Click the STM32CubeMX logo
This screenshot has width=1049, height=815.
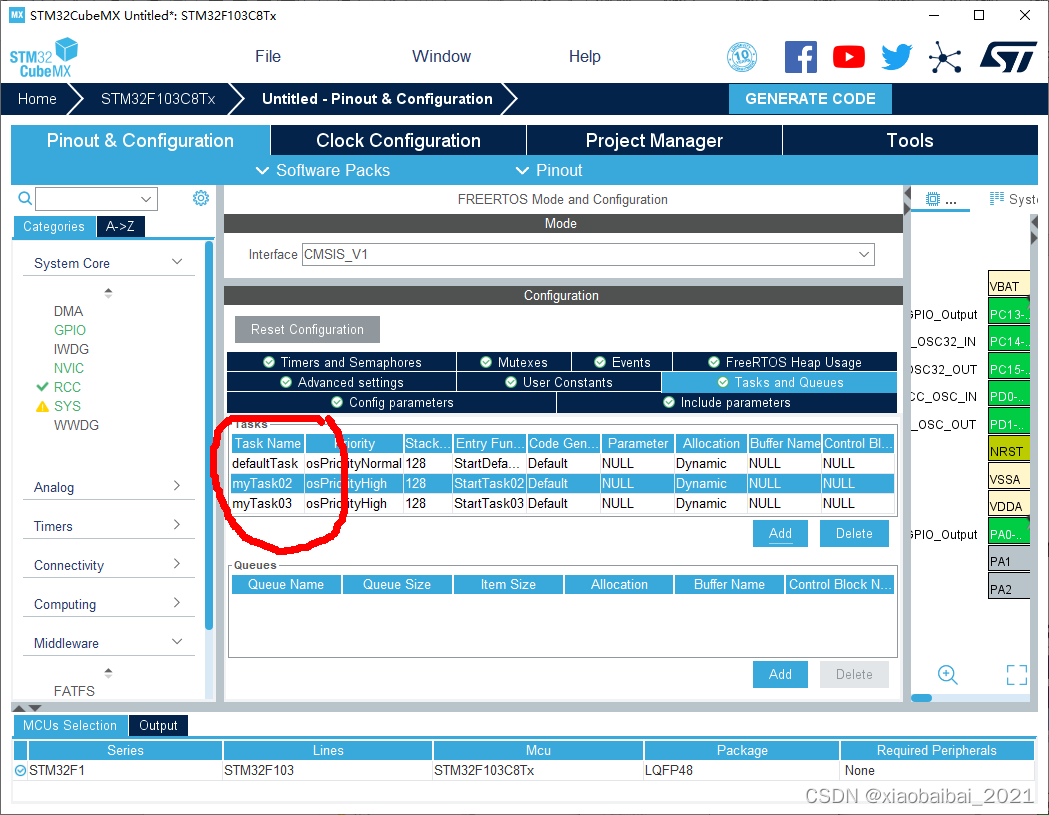43,58
